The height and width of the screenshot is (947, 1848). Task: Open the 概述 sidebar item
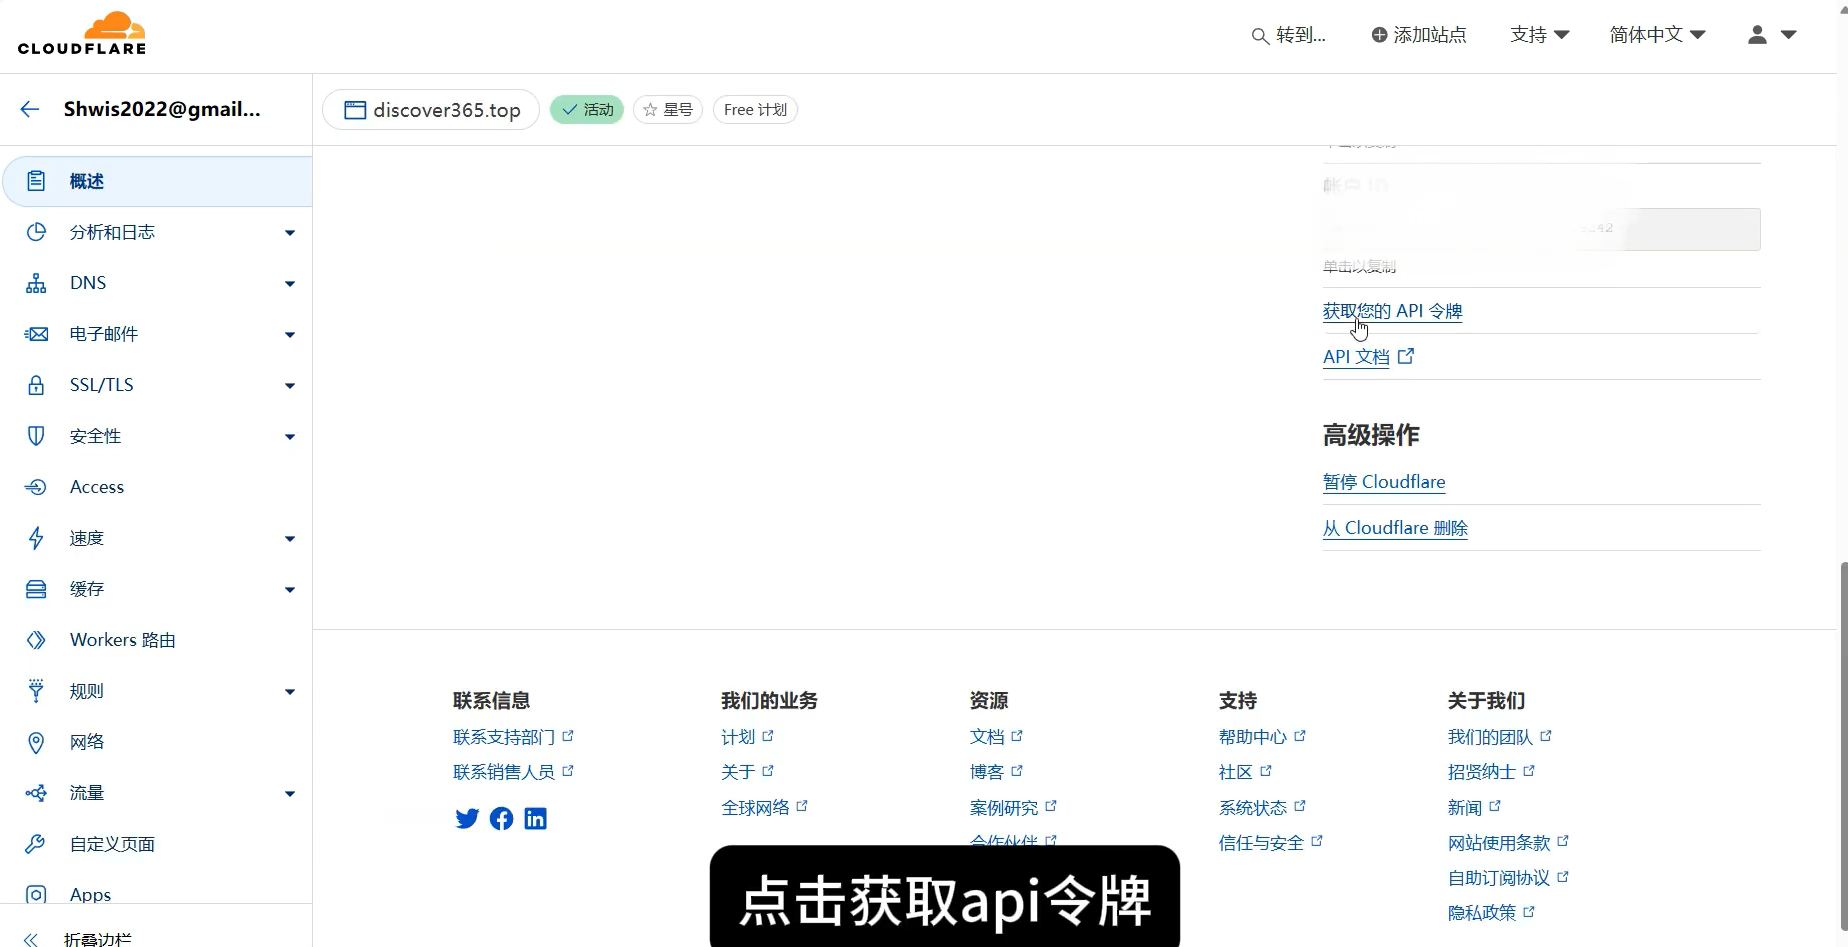tap(157, 181)
